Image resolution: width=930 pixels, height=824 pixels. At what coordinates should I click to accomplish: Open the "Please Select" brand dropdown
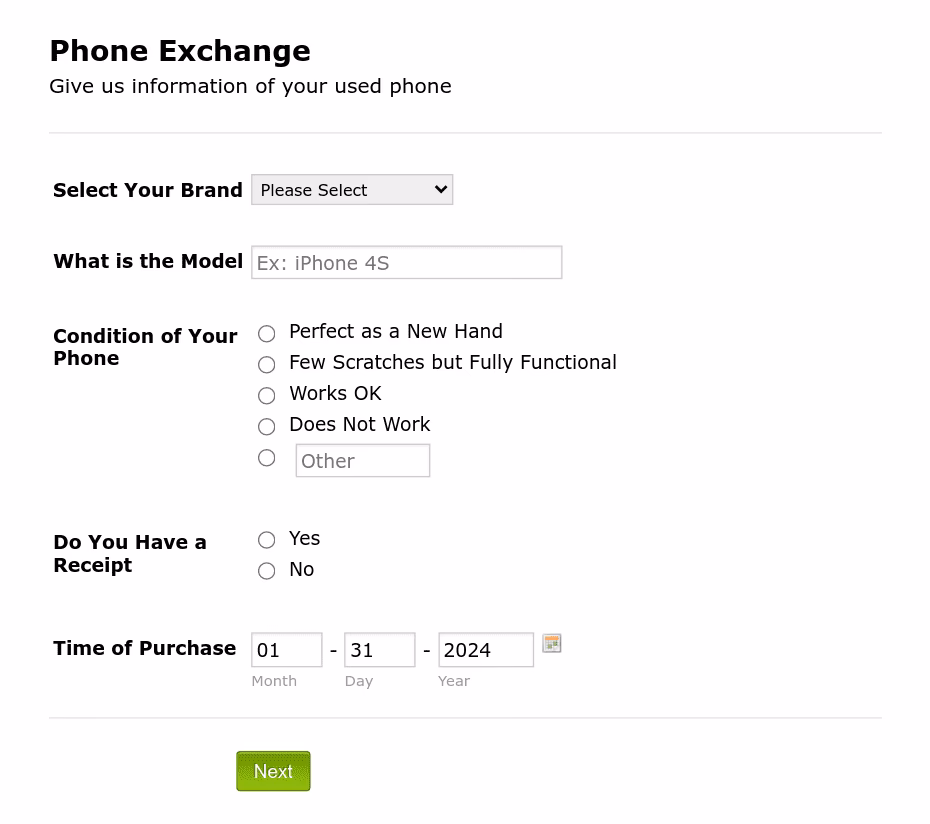point(351,189)
